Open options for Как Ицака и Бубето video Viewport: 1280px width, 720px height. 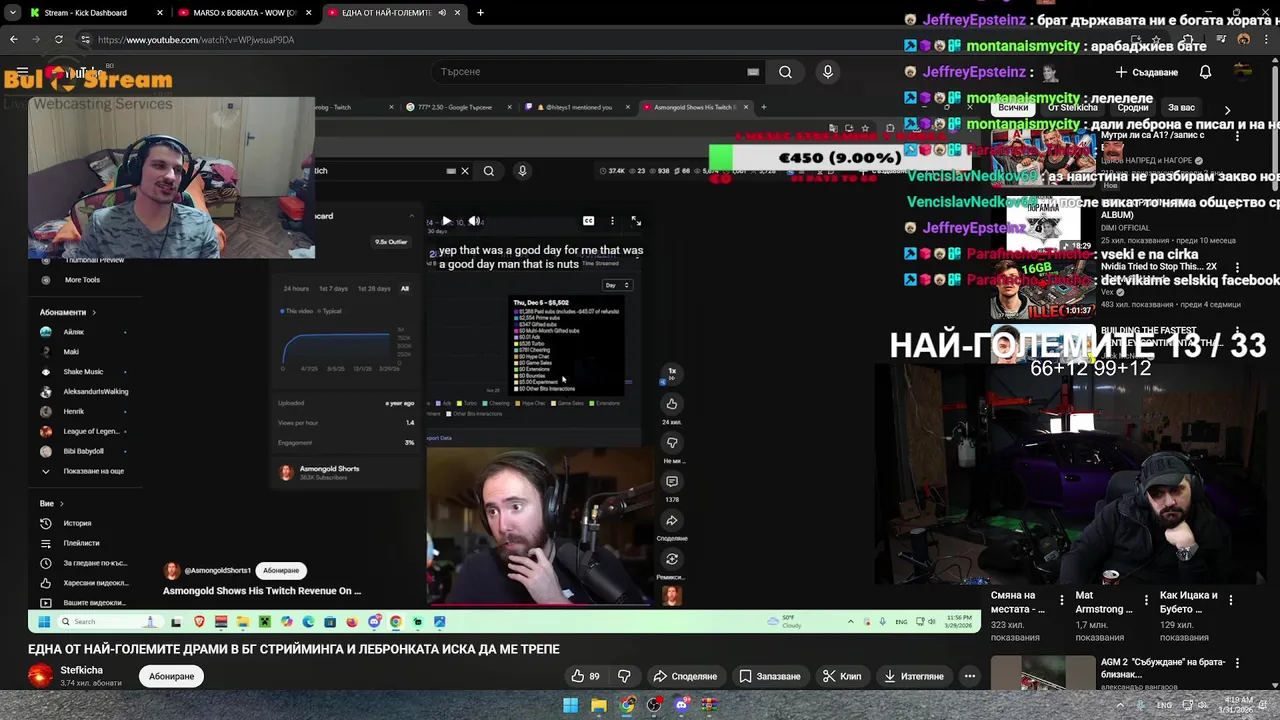pos(1231,600)
